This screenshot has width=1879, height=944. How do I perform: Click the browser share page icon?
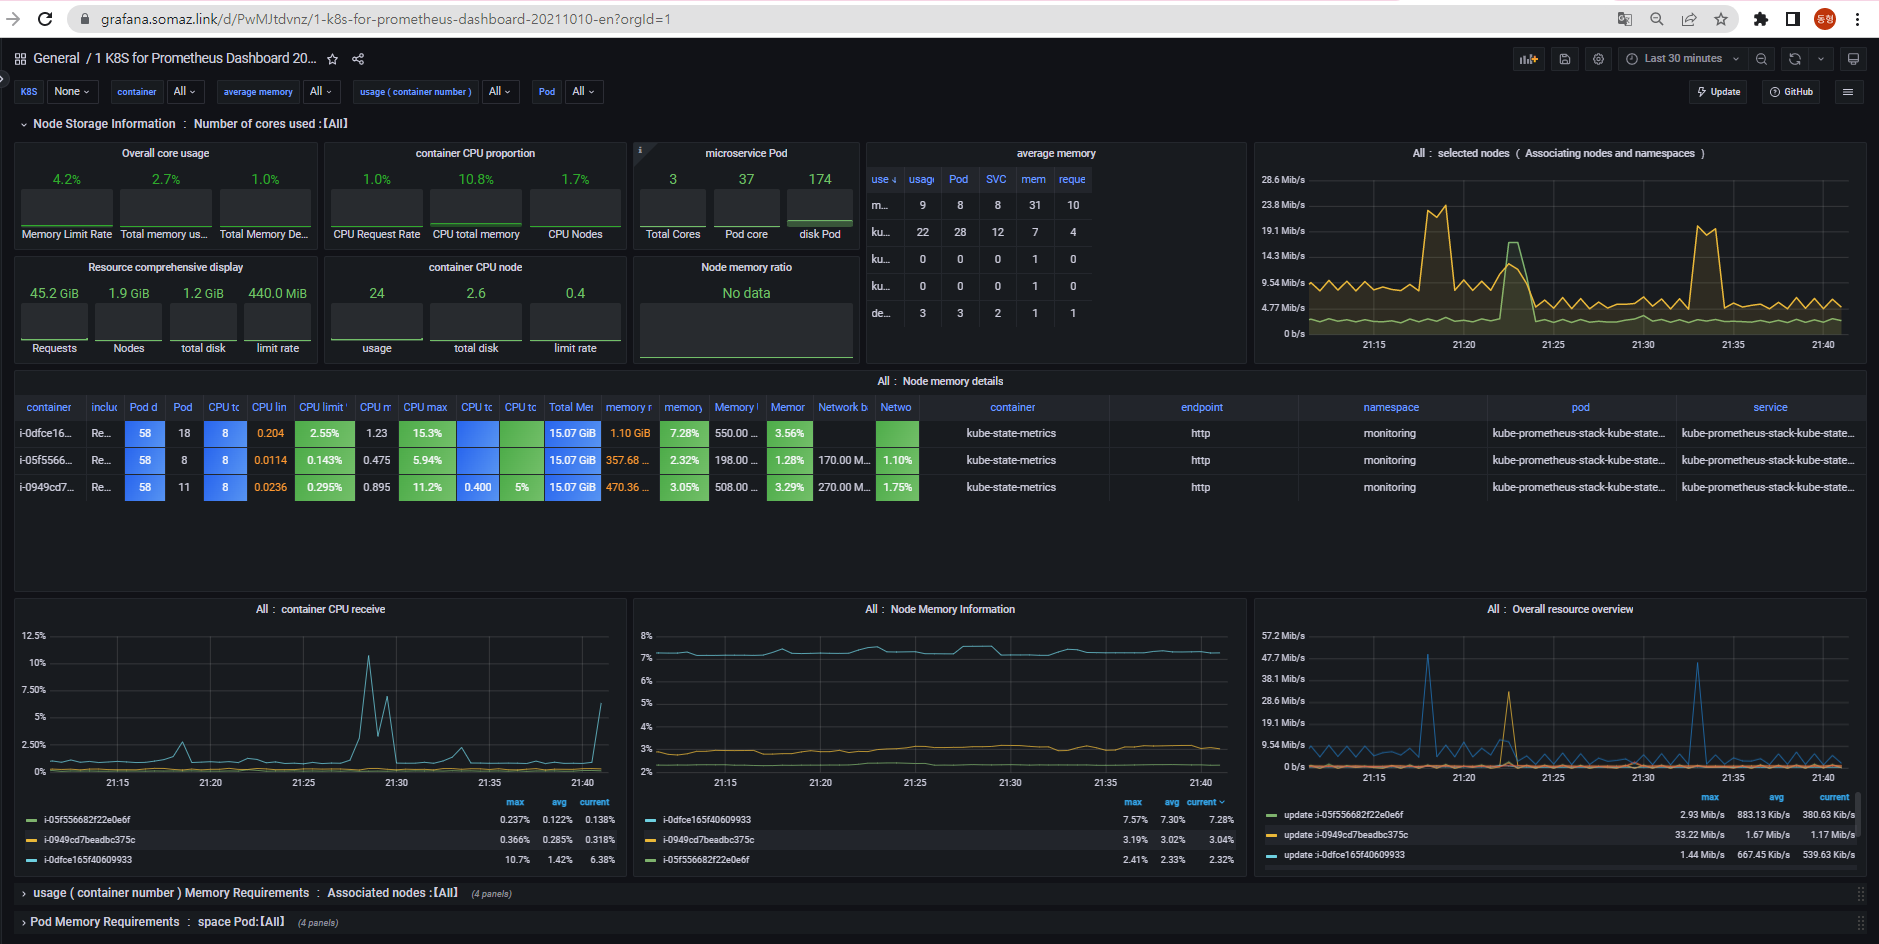point(1689,19)
